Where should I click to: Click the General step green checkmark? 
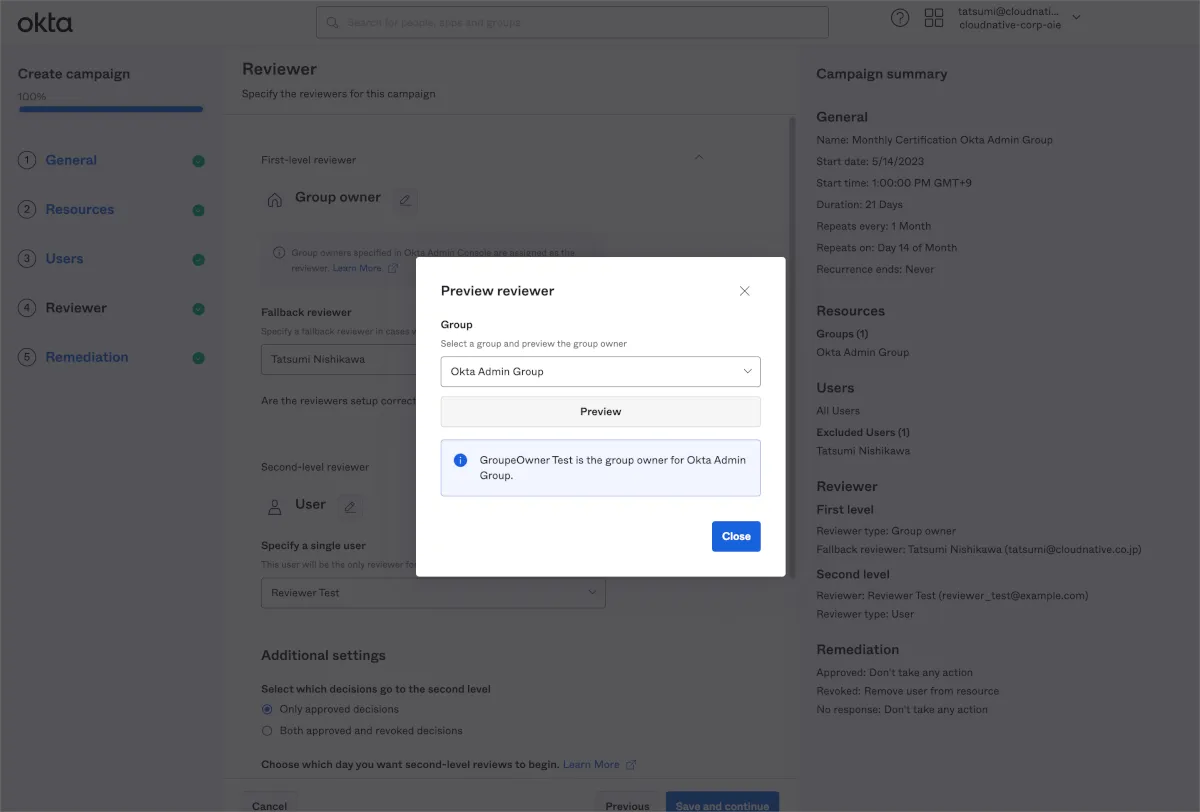point(198,161)
